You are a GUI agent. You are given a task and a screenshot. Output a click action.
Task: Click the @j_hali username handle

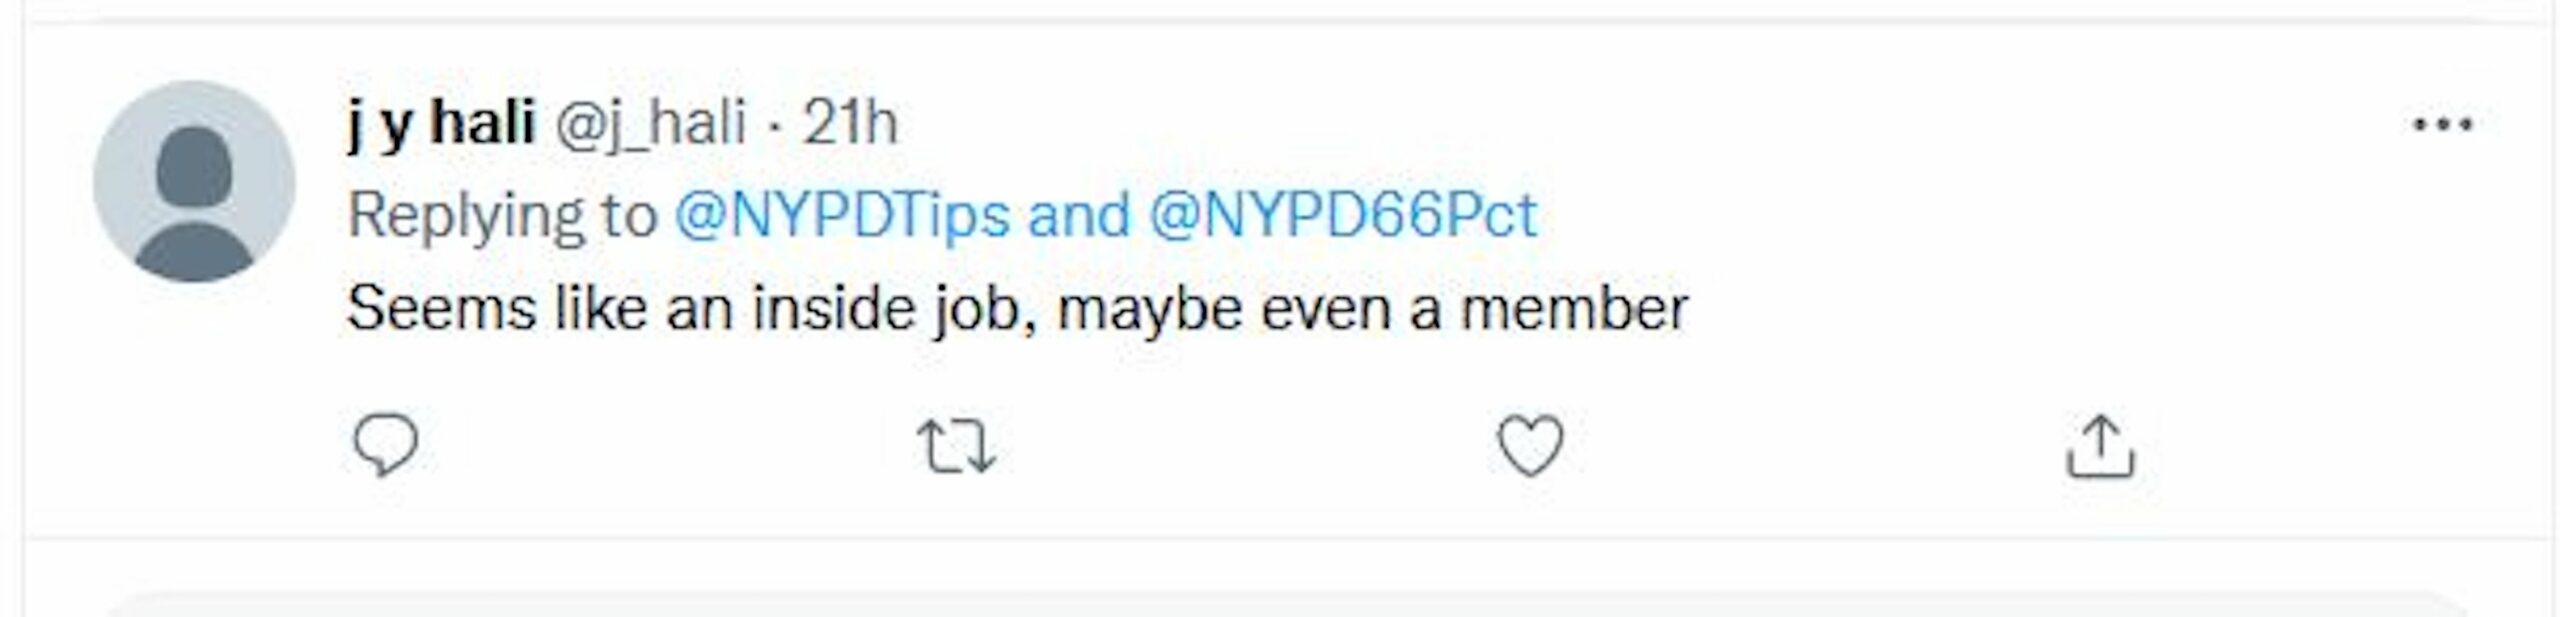click(650, 123)
